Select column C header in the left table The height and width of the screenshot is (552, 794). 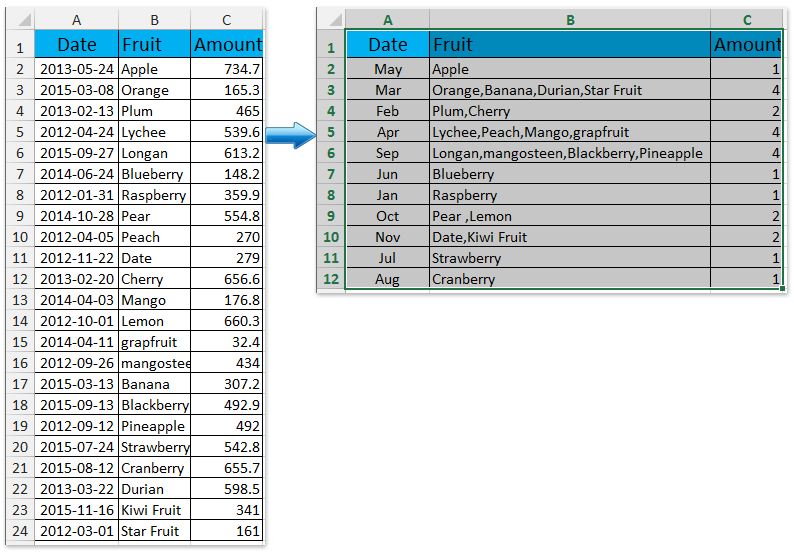pos(227,19)
